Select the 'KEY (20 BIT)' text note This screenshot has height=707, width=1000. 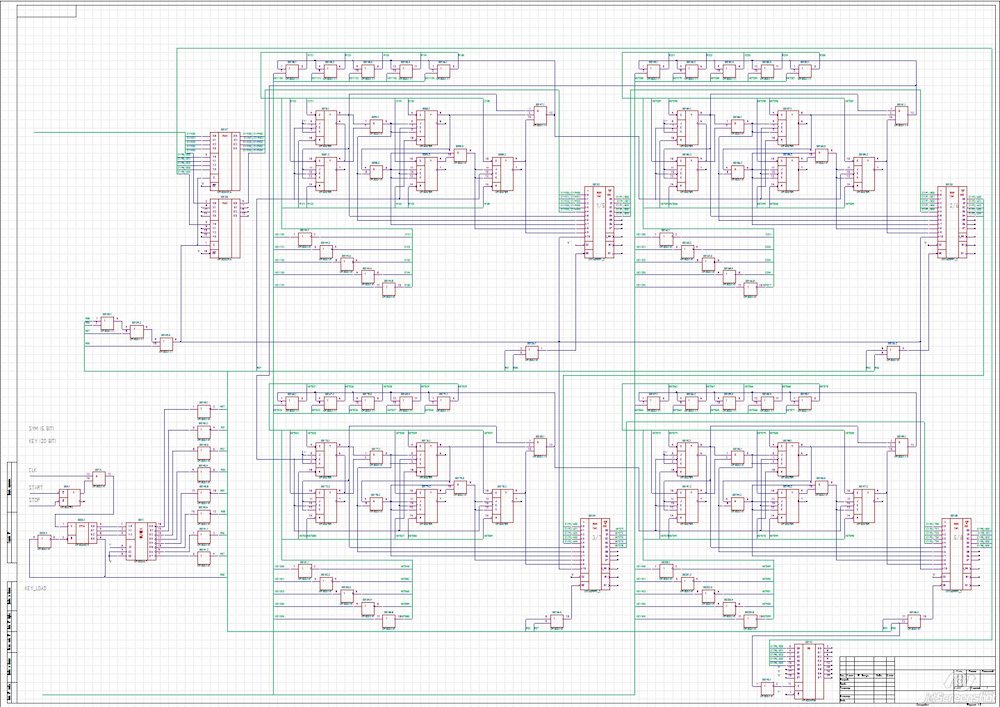pos(45,440)
